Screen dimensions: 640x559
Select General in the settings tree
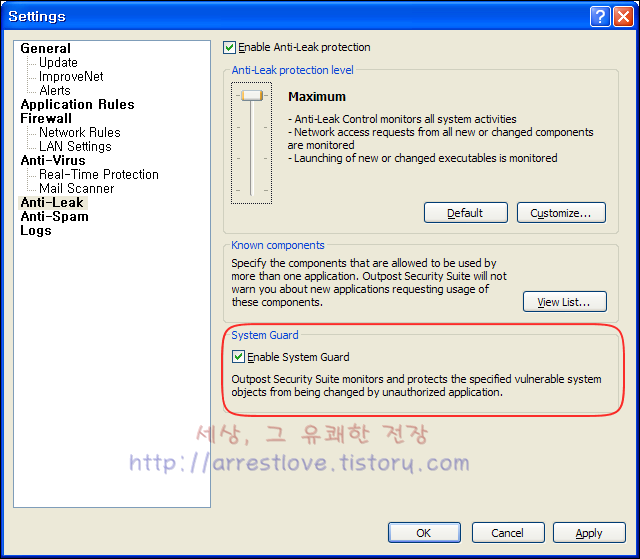[x=45, y=48]
